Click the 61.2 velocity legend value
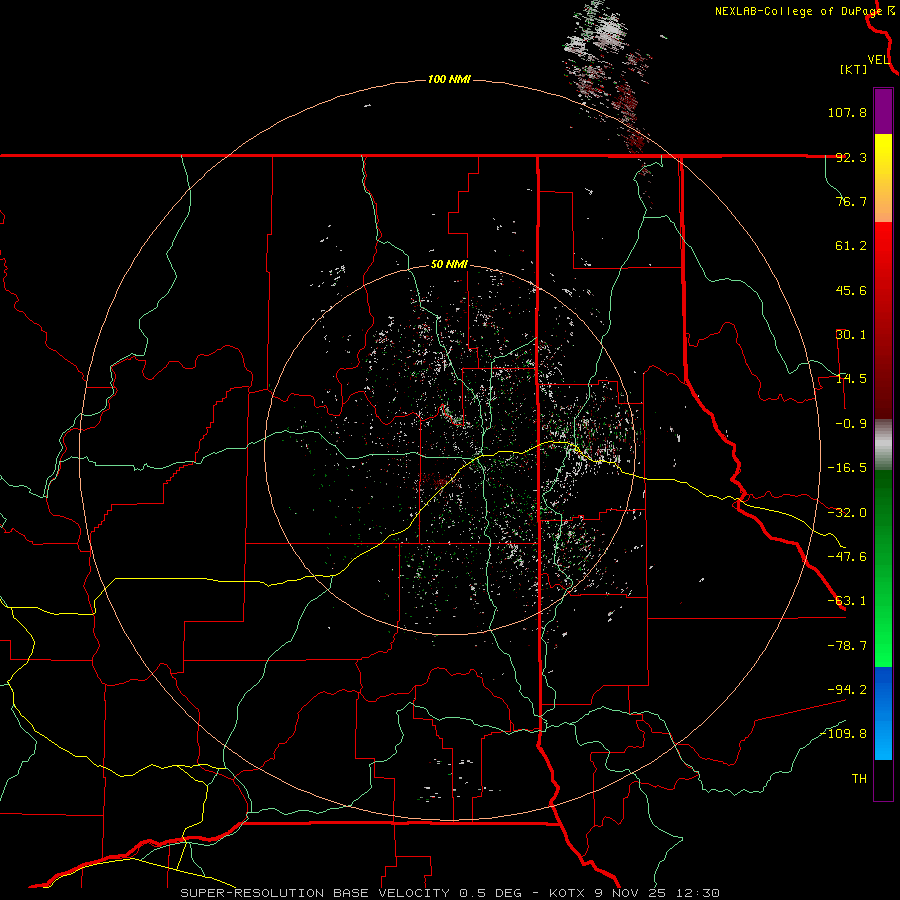 (x=851, y=246)
